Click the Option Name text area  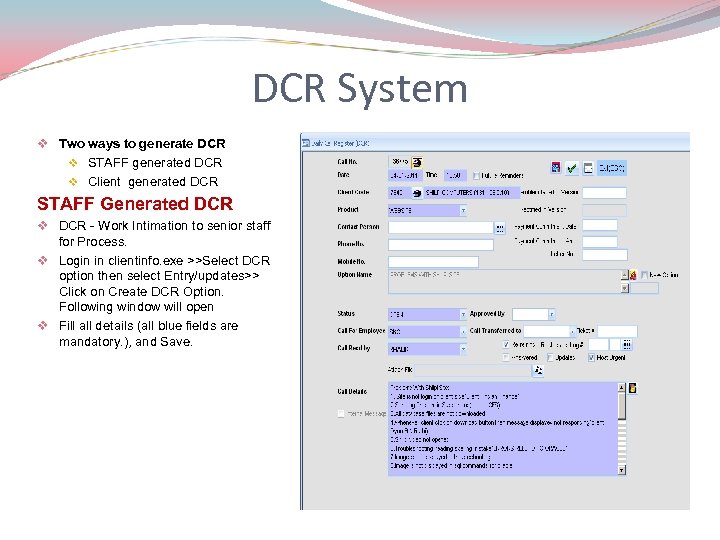pos(504,281)
